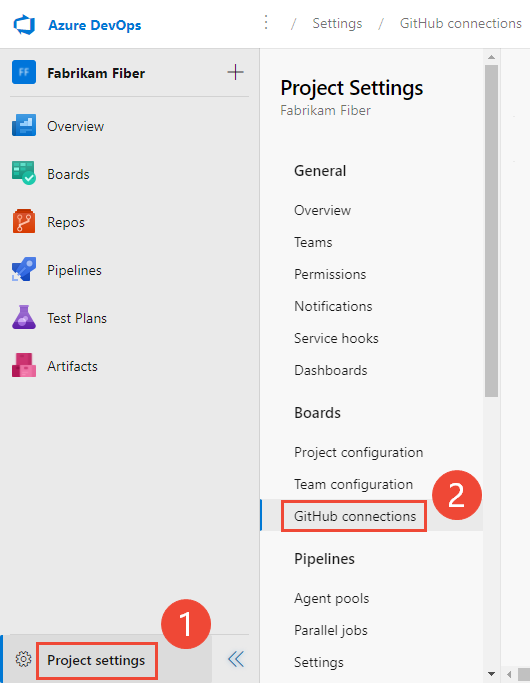Viewport: 530px width, 684px height.
Task: Click the Test Plans flask icon
Action: (24, 318)
